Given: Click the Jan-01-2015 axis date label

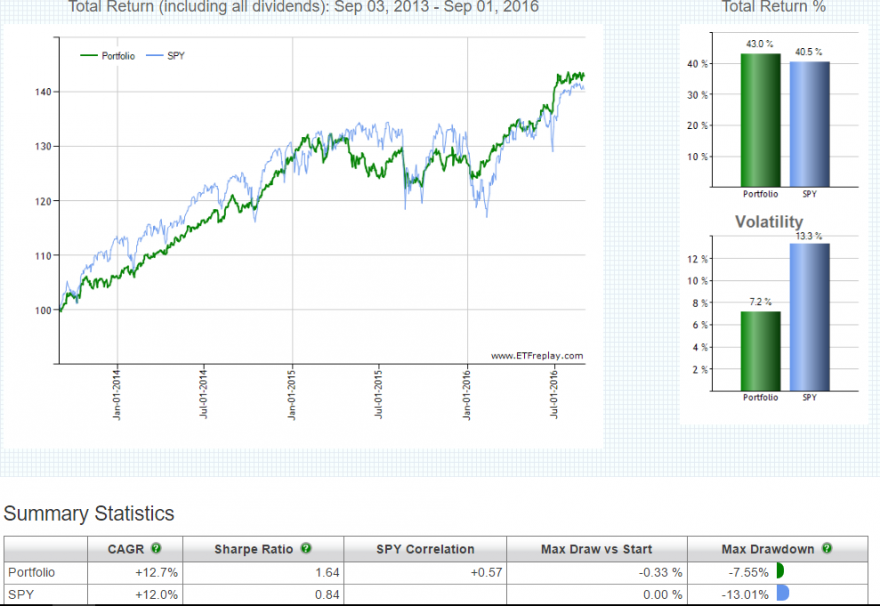Looking at the screenshot, I should tap(291, 392).
